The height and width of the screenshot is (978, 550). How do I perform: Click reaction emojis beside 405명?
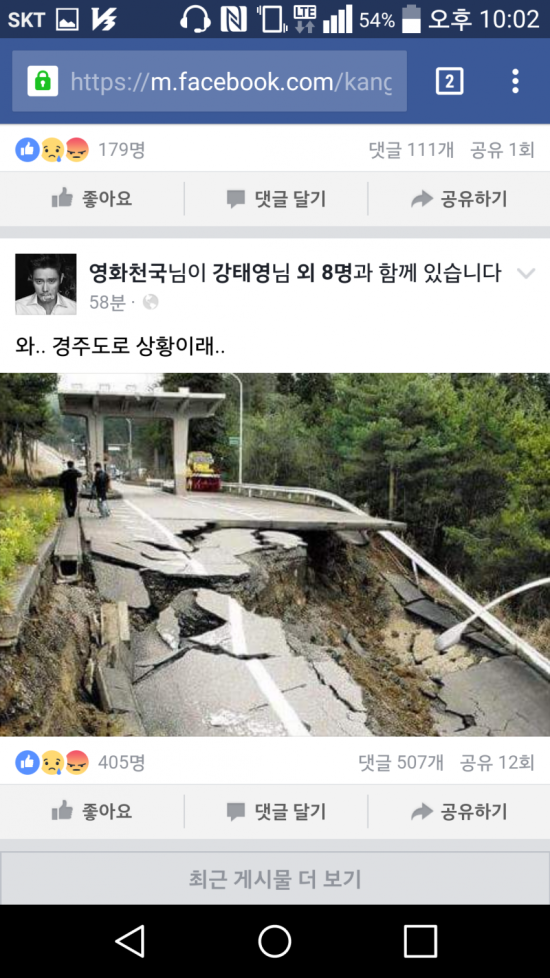tap(52, 762)
